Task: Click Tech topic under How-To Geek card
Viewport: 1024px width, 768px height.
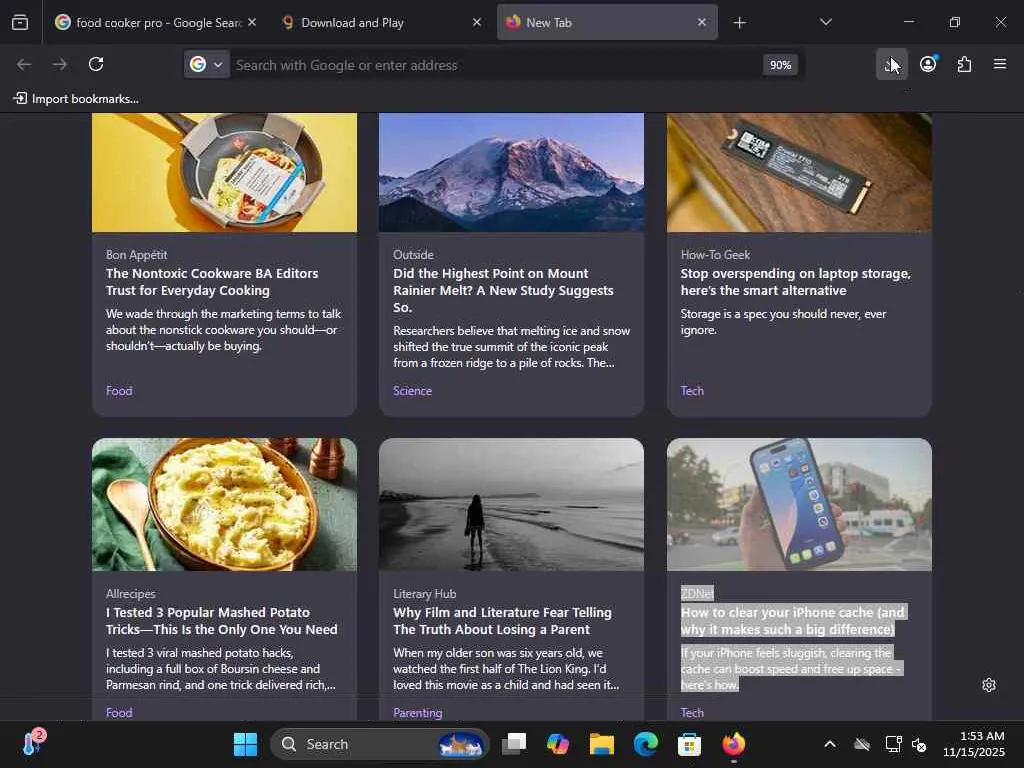Action: pos(692,391)
